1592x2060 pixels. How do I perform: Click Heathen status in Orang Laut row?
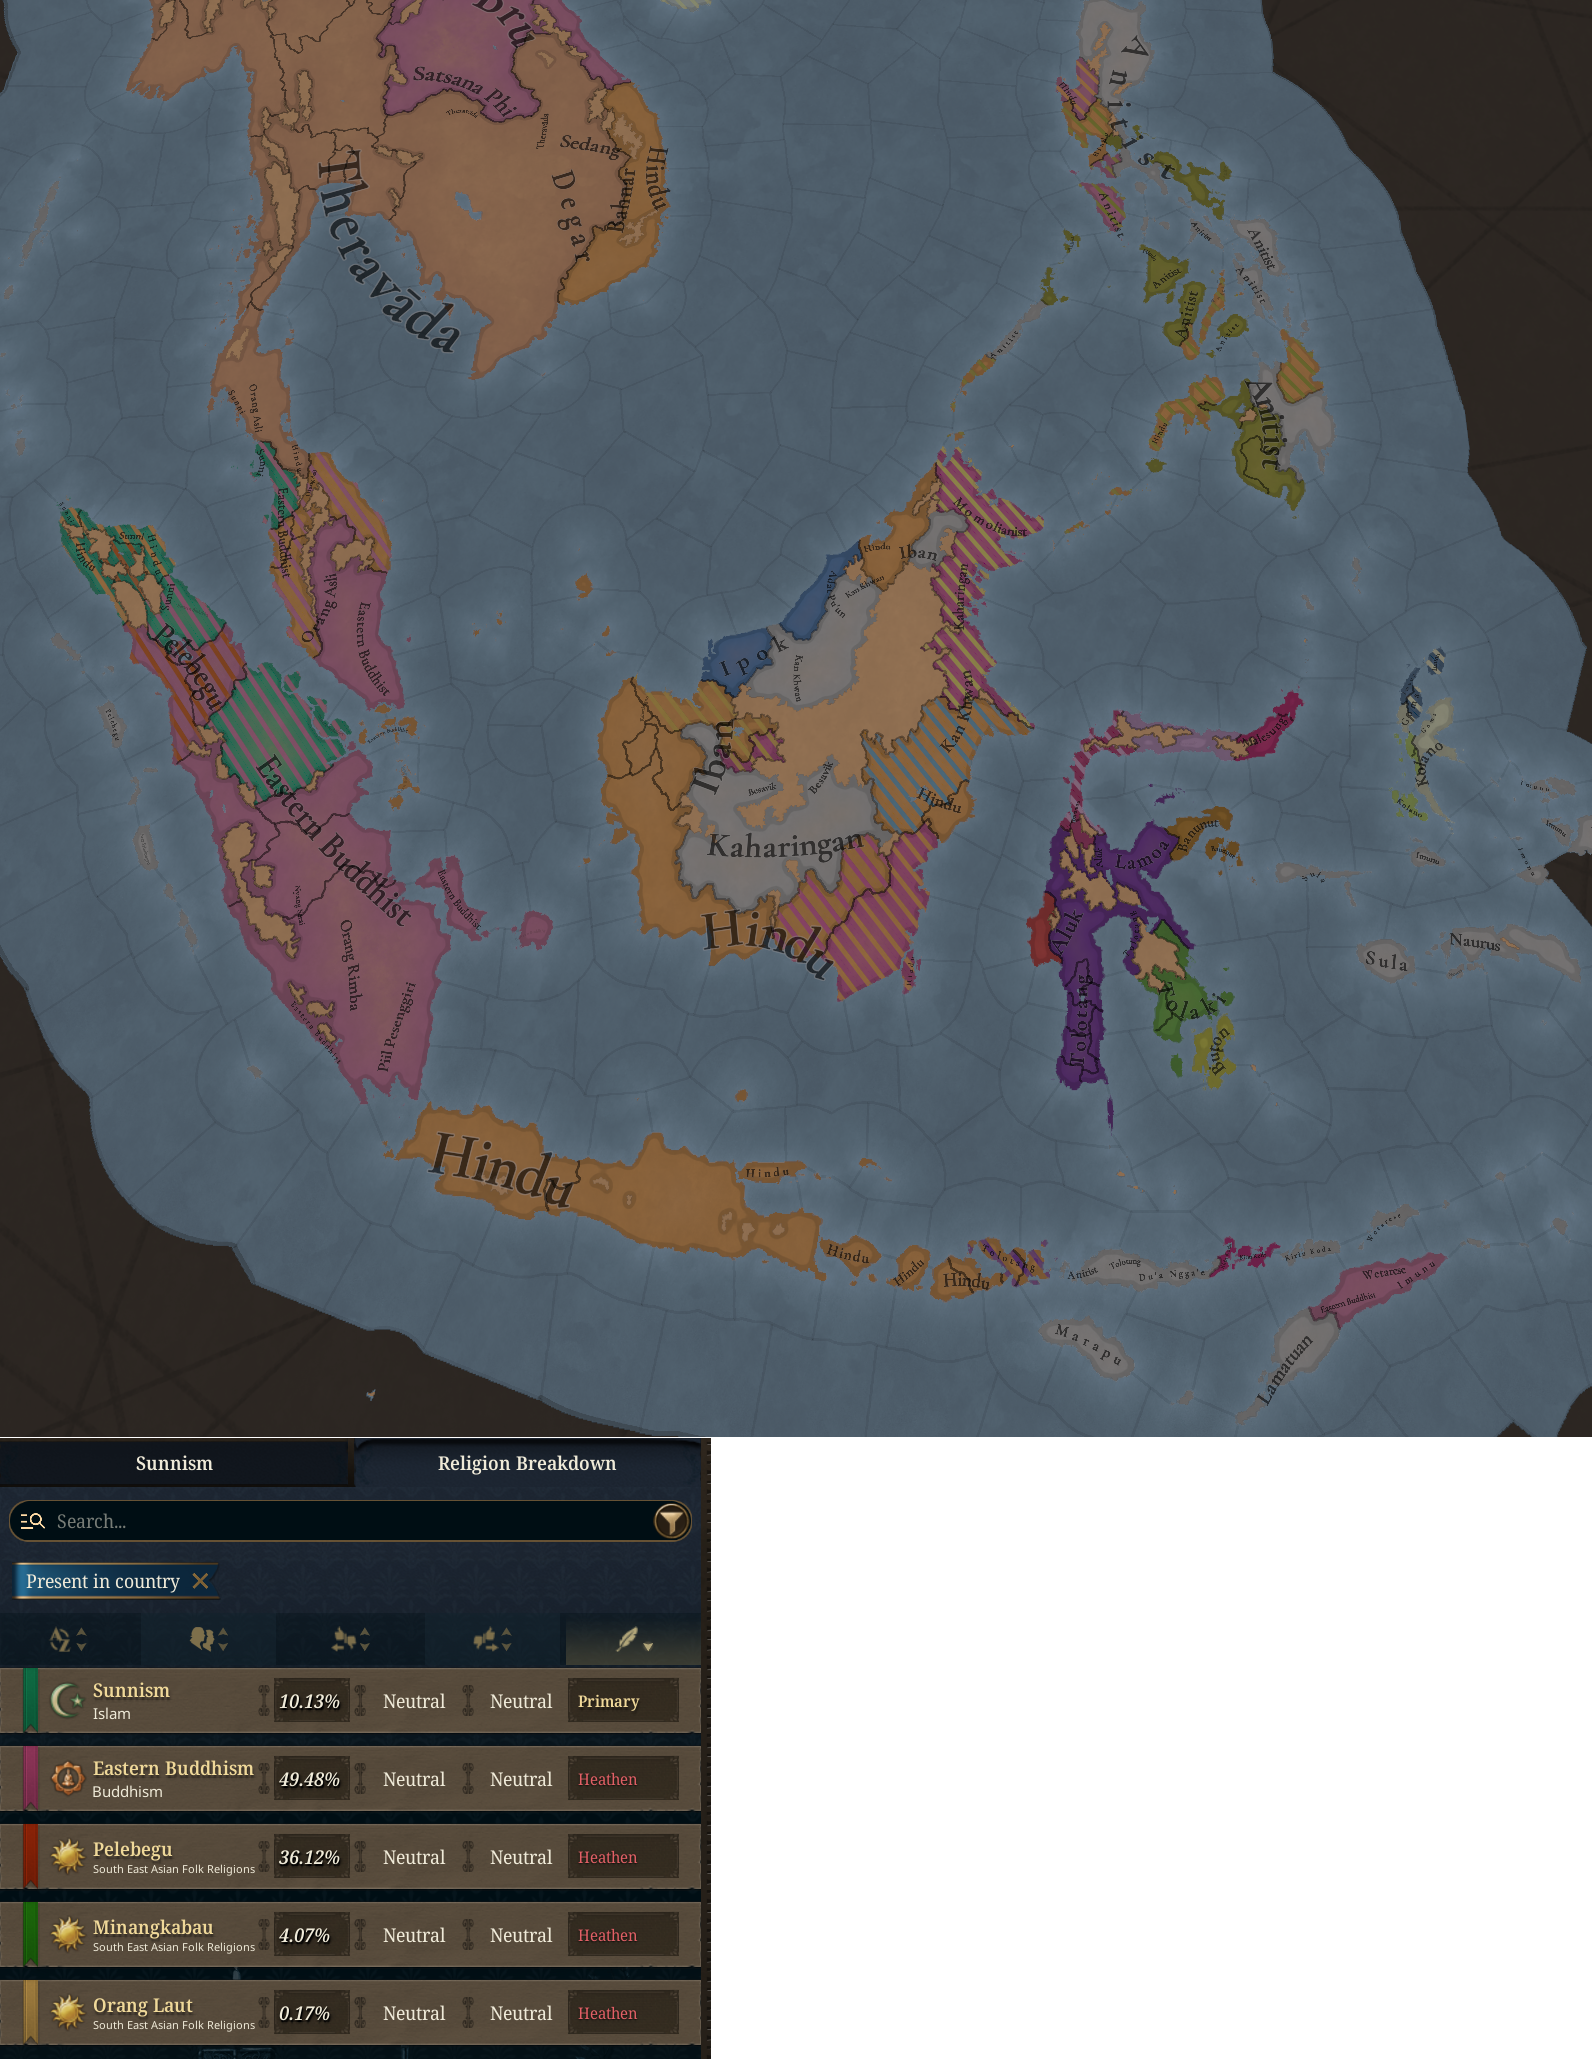click(622, 2013)
